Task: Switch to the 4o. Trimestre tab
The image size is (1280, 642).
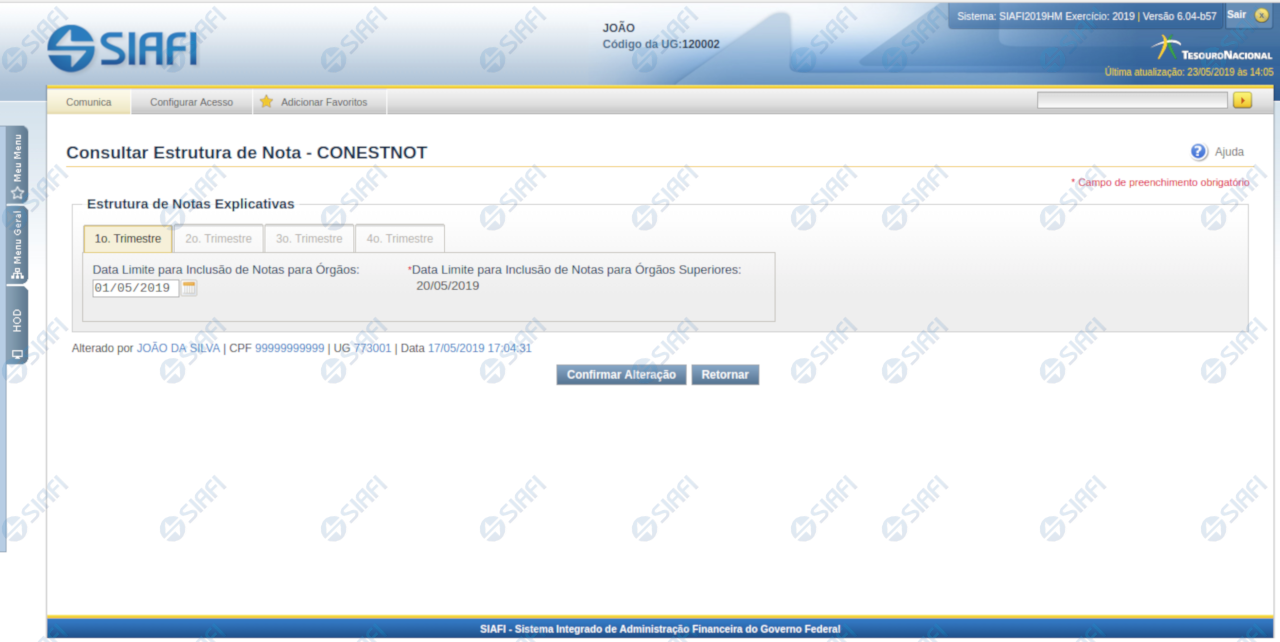Action: 400,239
